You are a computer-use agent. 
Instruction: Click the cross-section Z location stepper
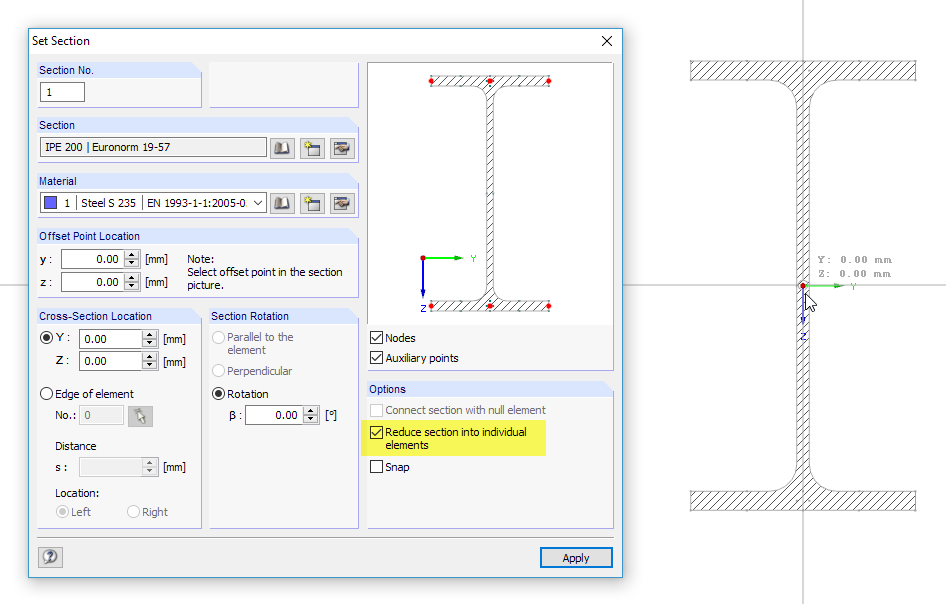pos(150,361)
